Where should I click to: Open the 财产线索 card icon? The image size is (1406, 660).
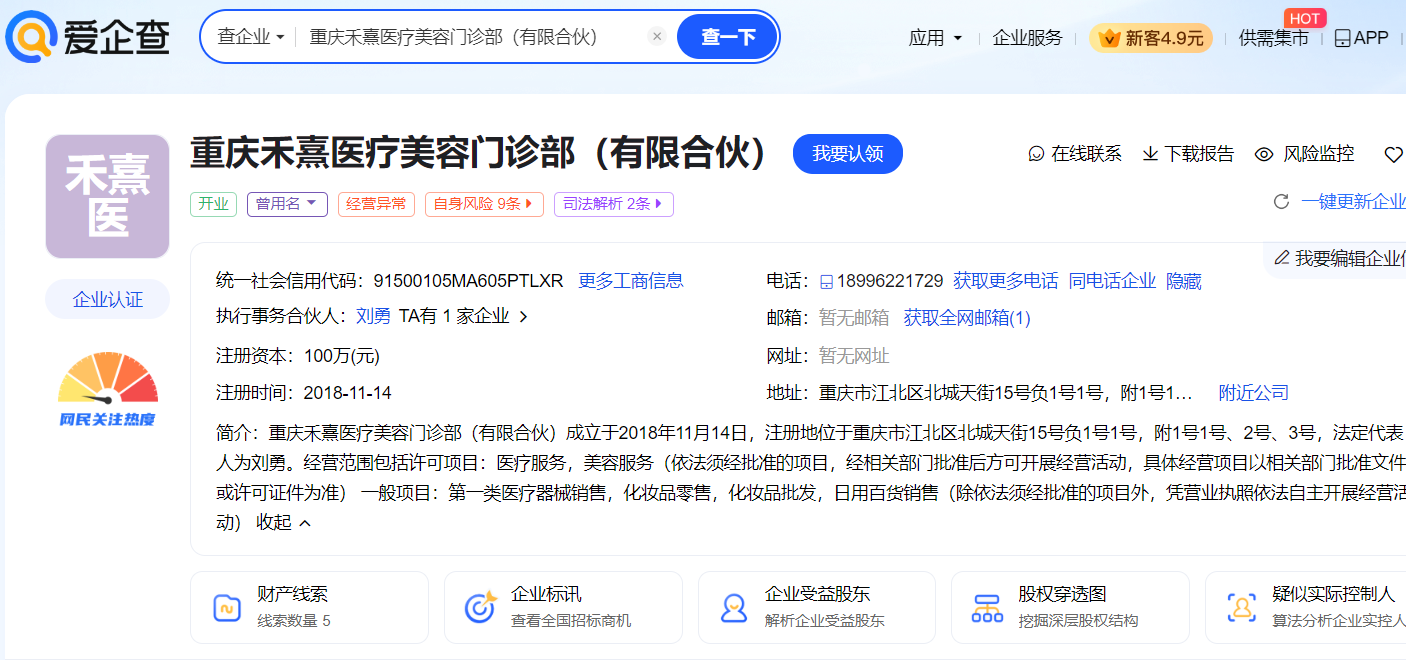[x=227, y=607]
